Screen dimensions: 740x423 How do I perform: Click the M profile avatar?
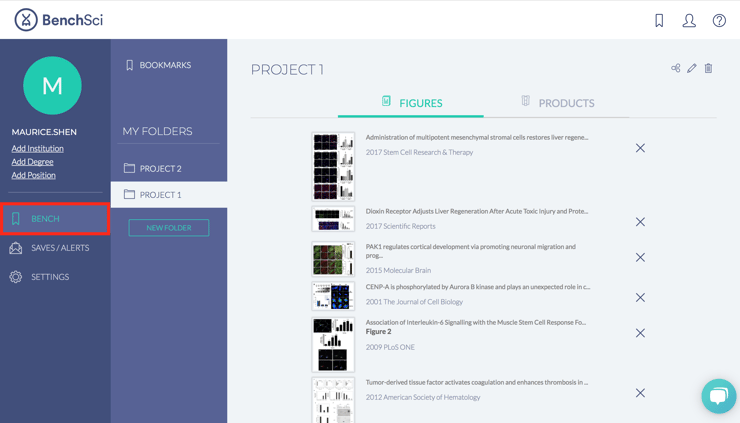pos(52,85)
